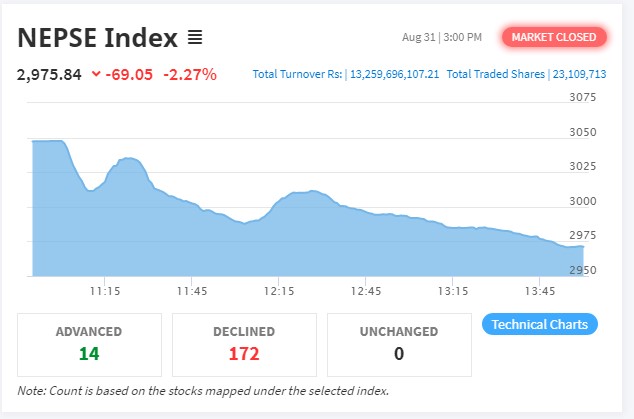This screenshot has width=634, height=419.
Task: Click the Market Closed status badge
Action: (x=554, y=38)
